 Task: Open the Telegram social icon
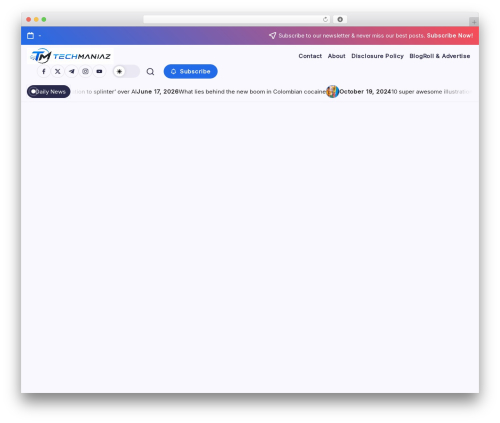[x=72, y=71]
